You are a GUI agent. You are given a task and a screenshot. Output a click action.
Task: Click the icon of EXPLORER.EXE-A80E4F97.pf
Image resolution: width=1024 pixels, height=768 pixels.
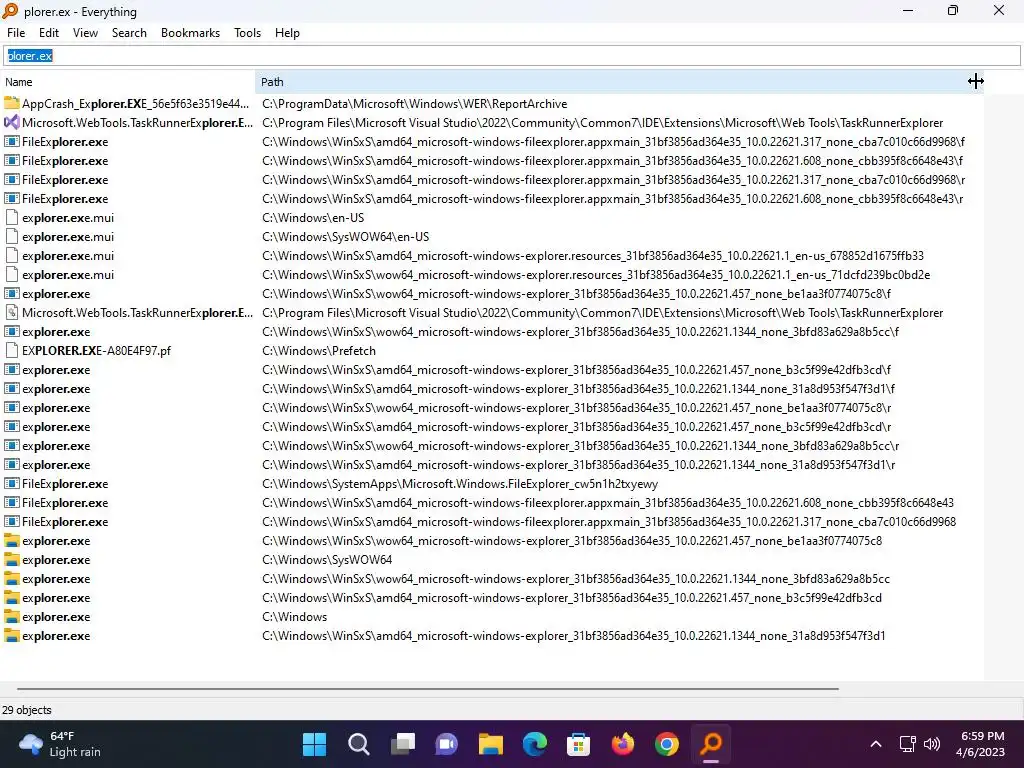pos(11,350)
